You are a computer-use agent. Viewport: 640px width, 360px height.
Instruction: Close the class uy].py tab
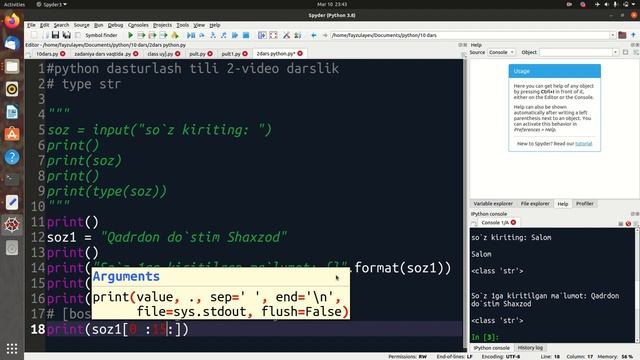pos(178,53)
